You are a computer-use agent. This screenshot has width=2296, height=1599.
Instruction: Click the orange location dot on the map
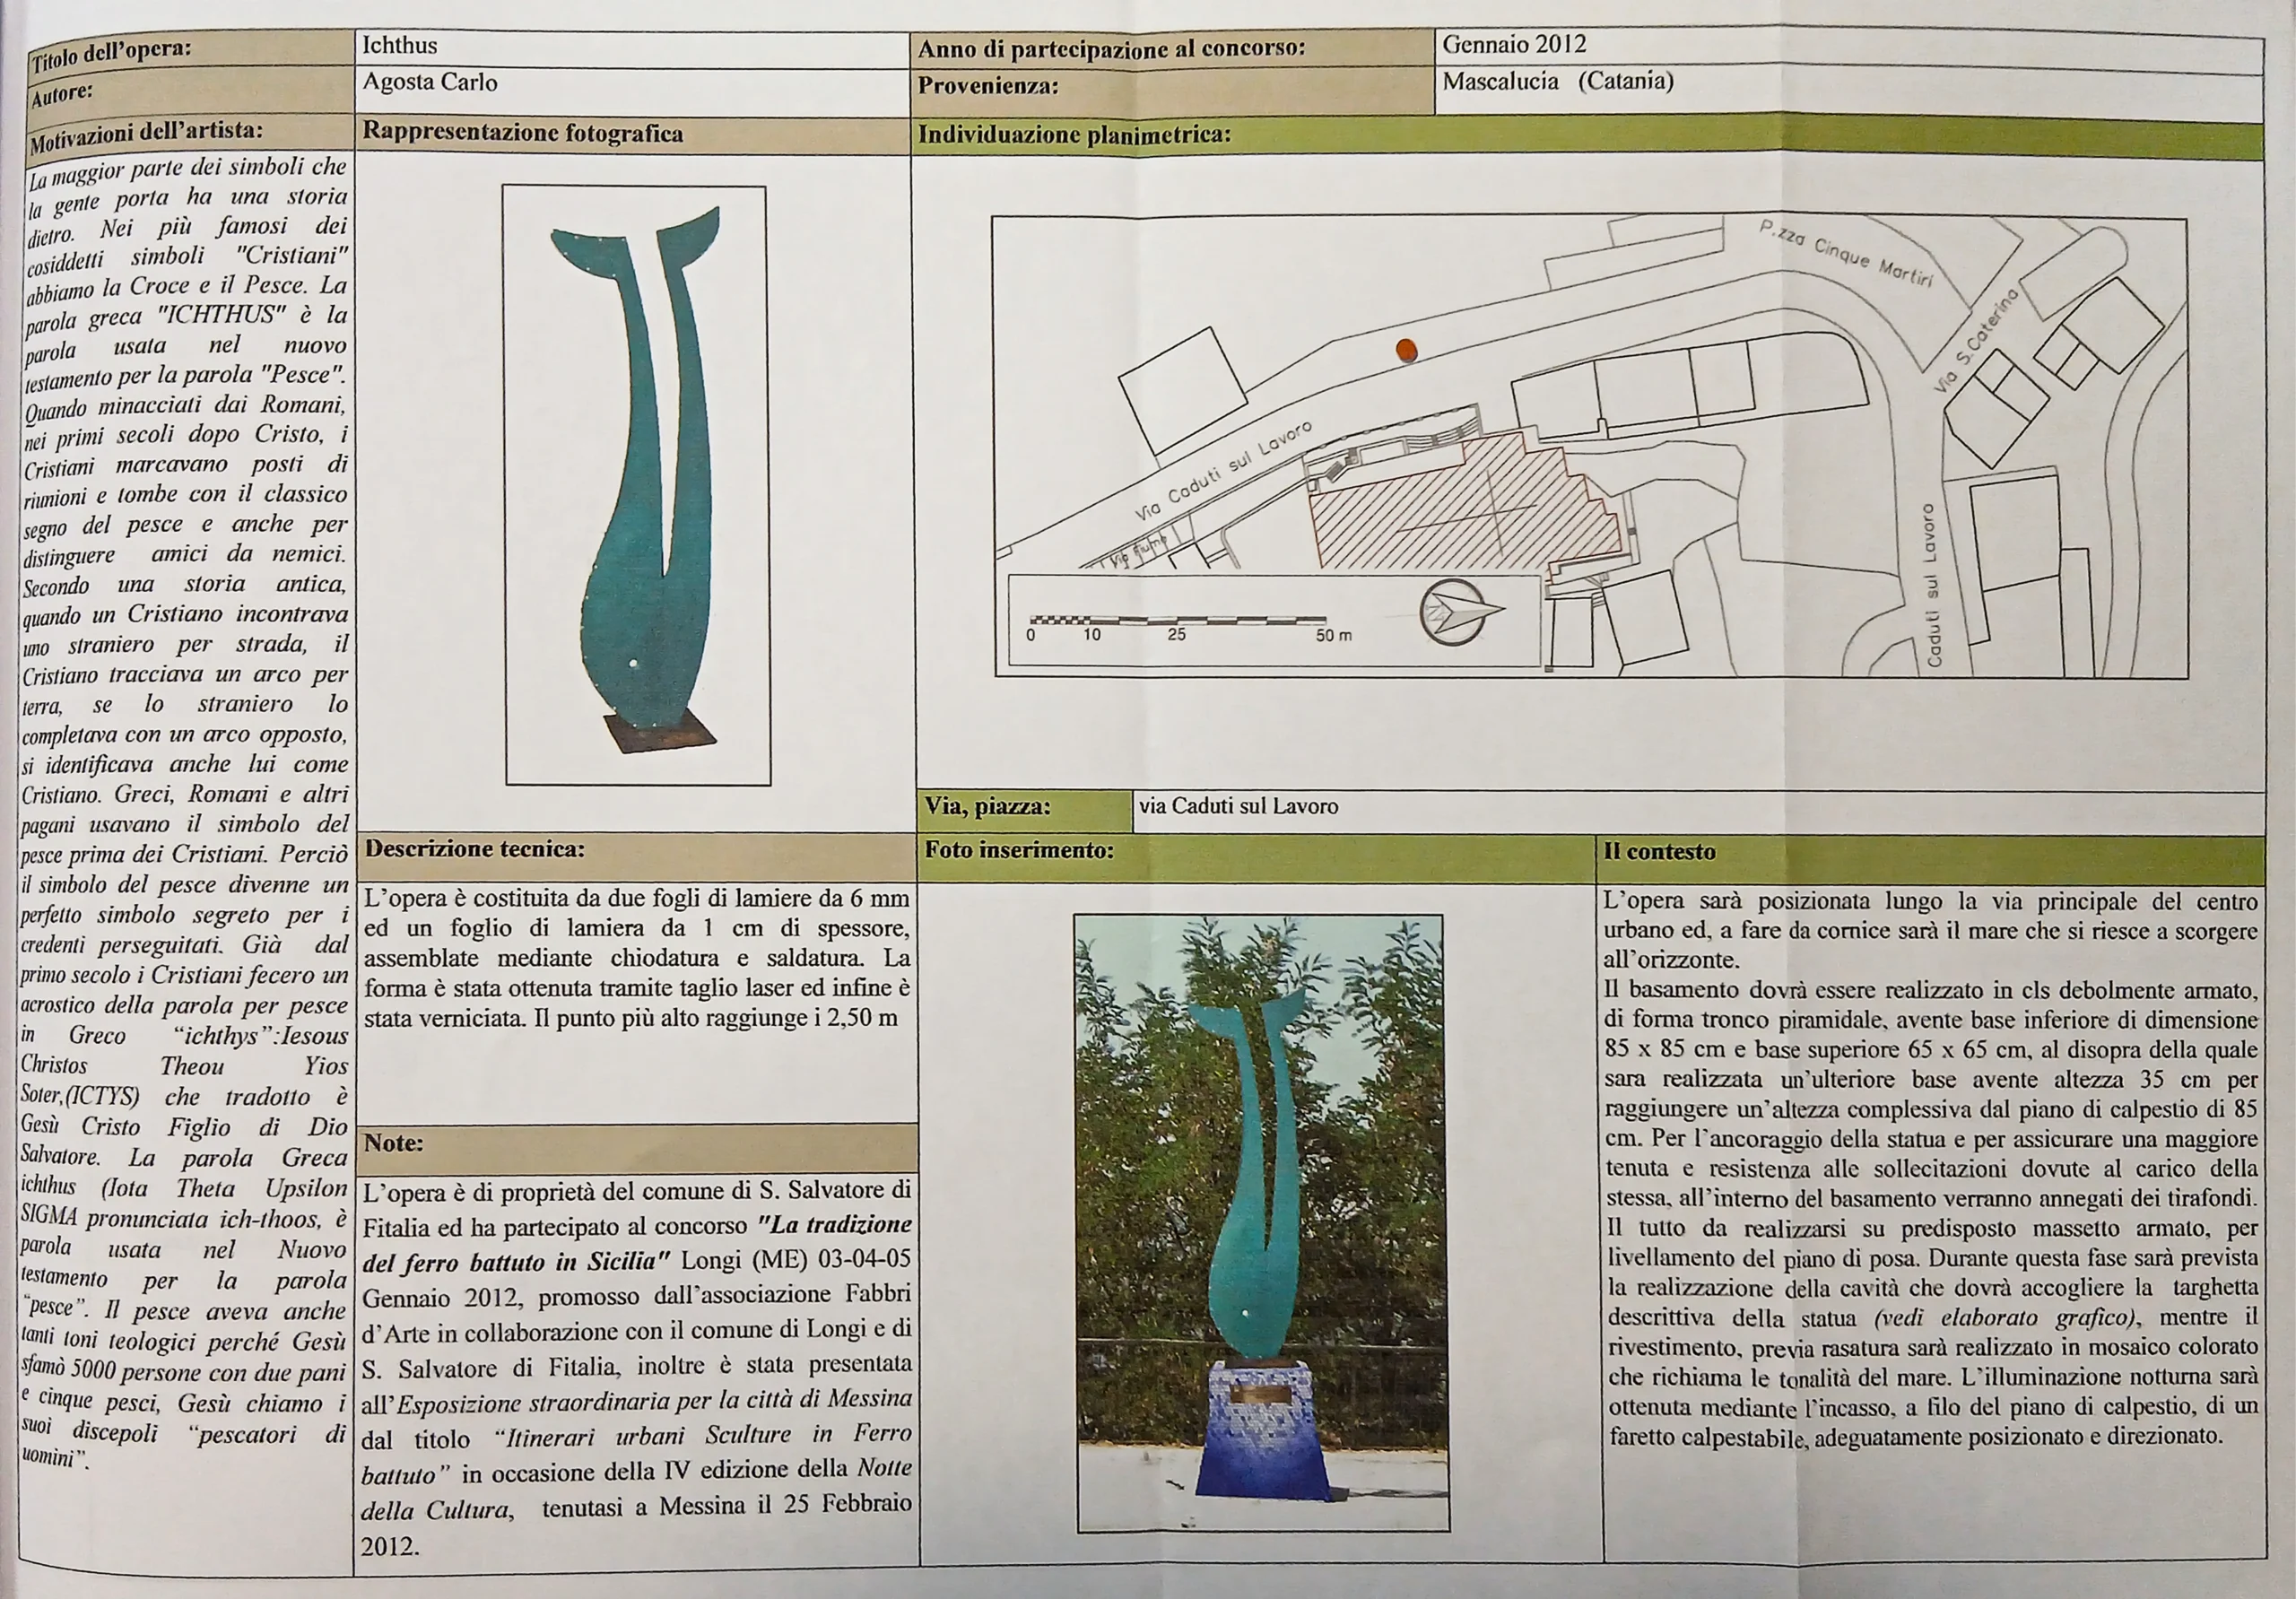point(1406,349)
